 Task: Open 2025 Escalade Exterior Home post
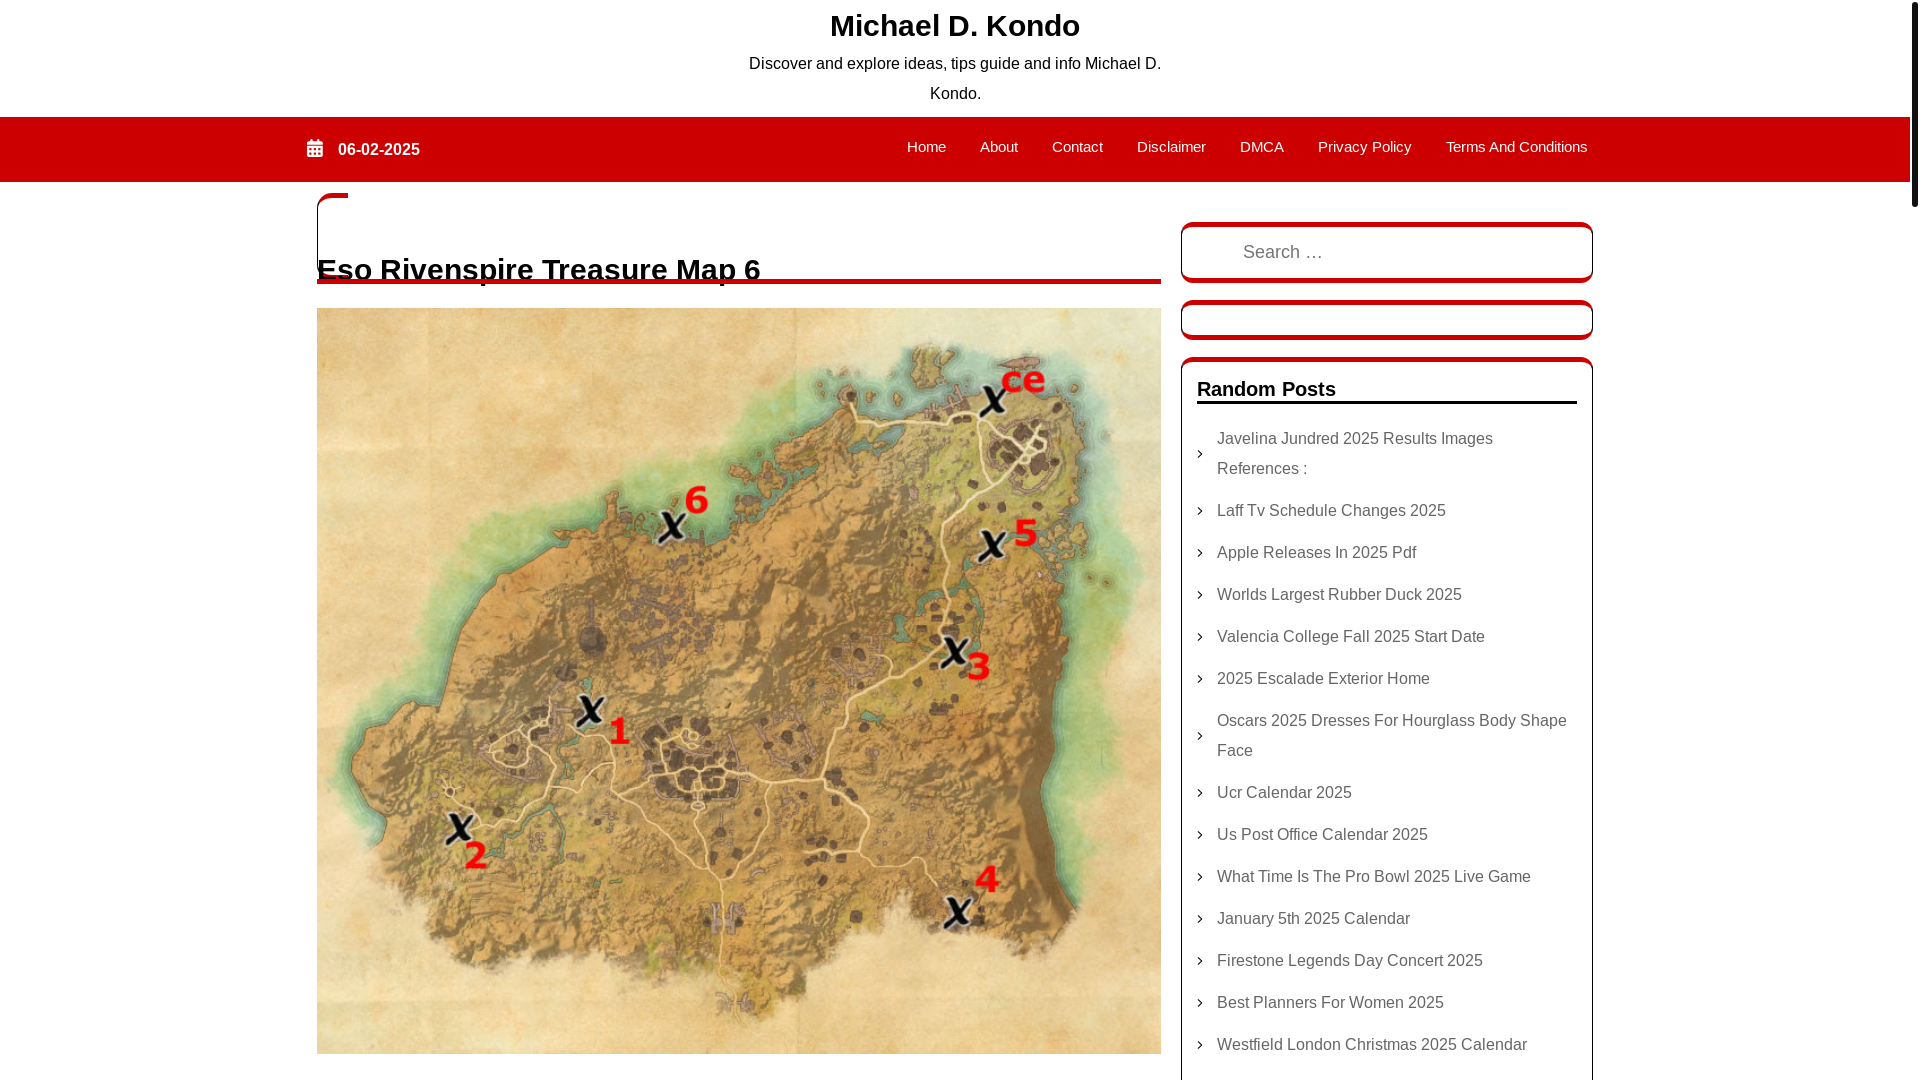click(x=1323, y=679)
